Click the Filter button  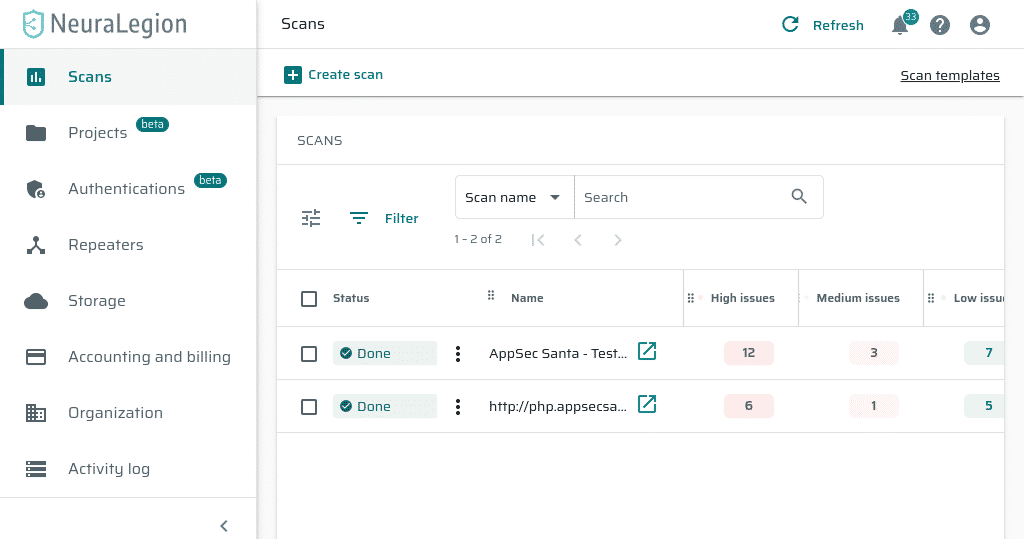[x=384, y=218]
